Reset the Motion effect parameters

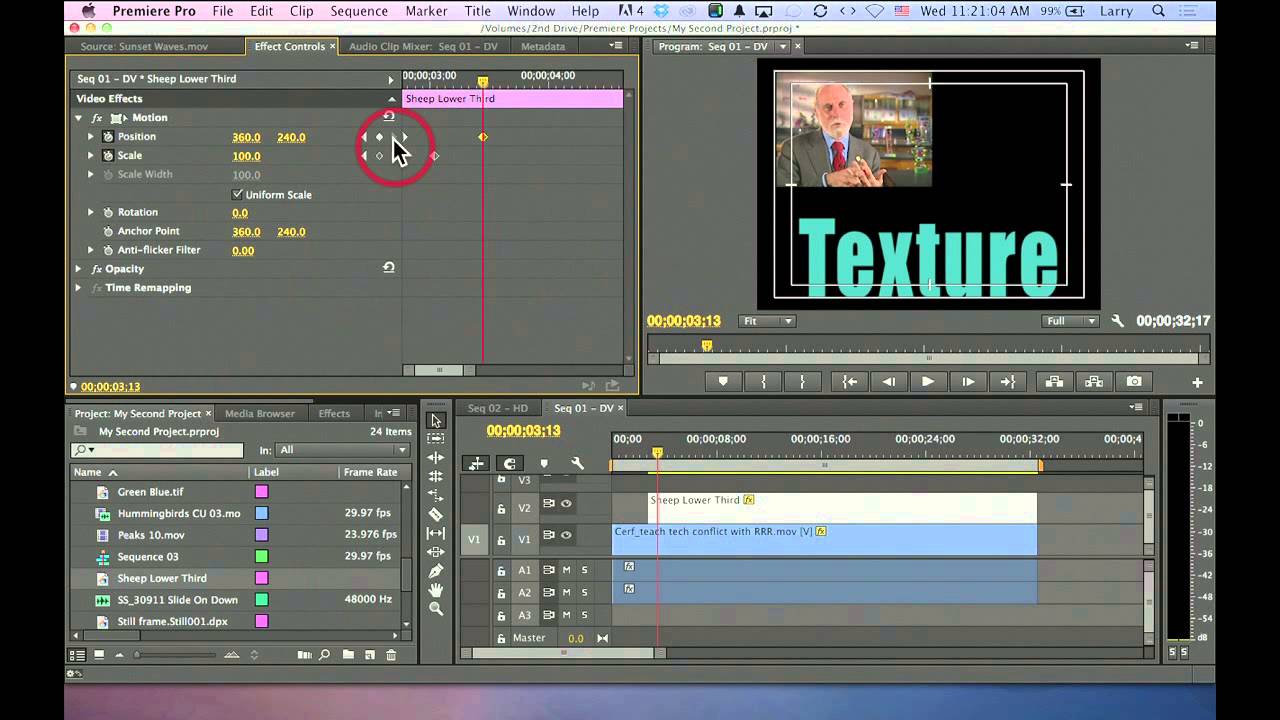coord(389,117)
